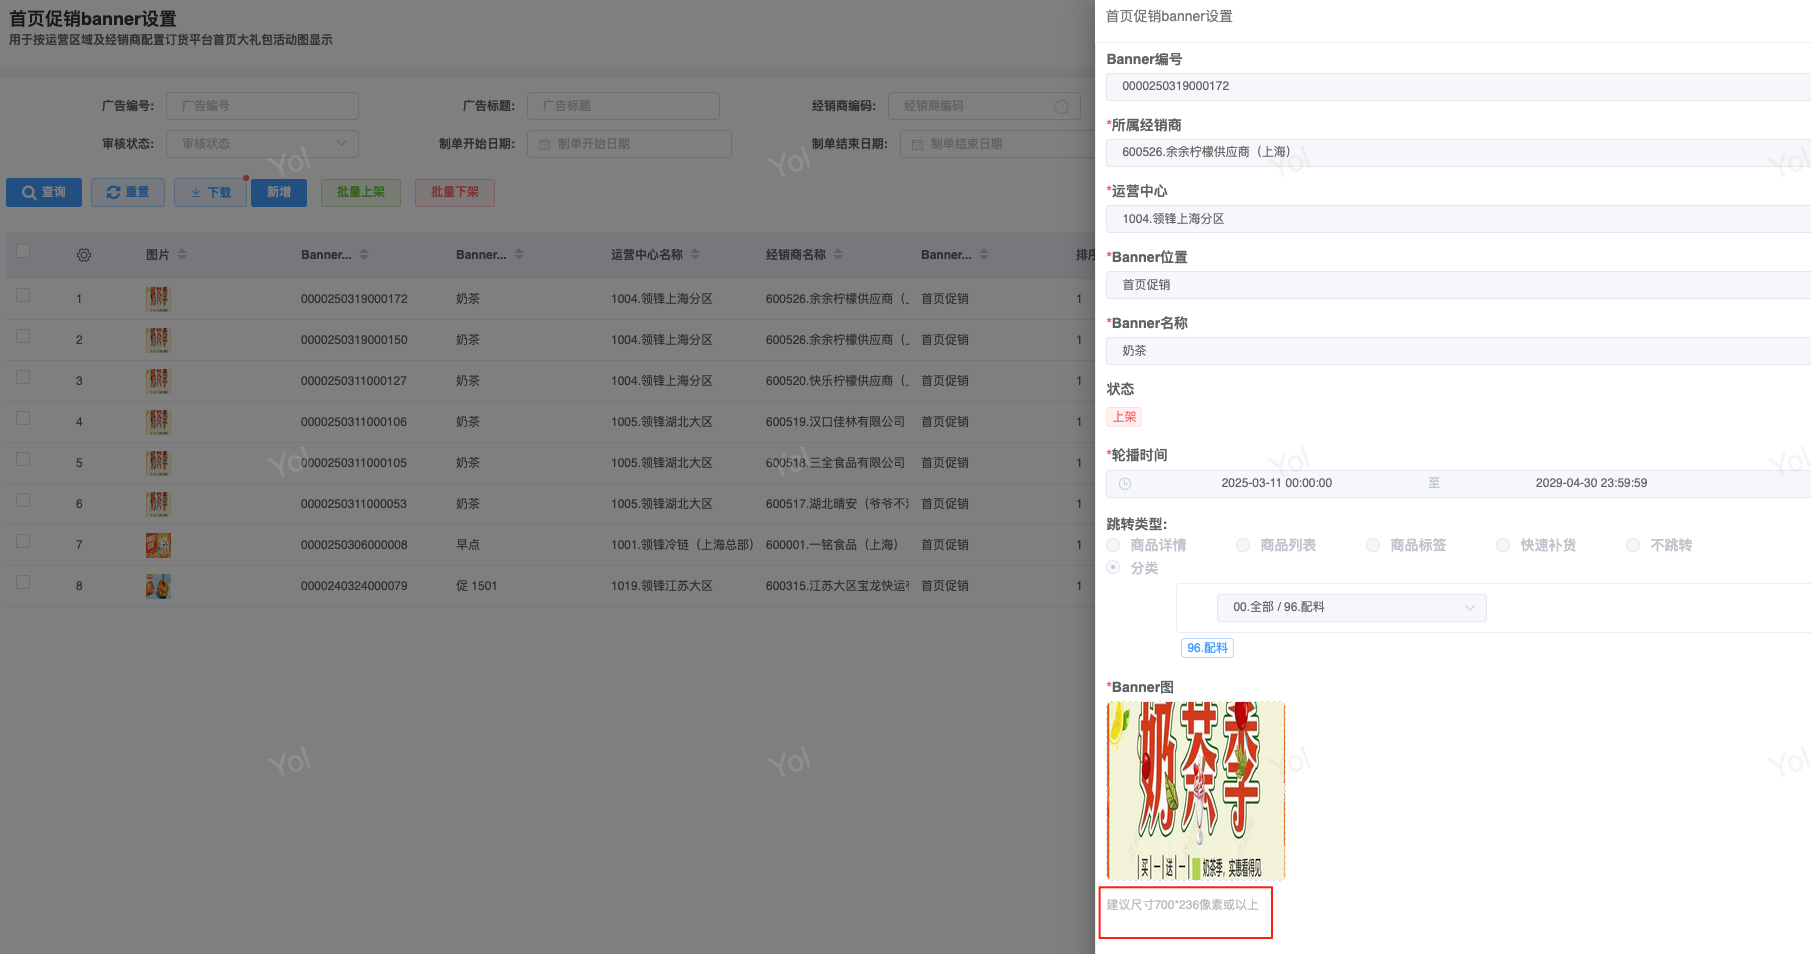
Task: Click the 早点 banner name cell
Action: click(468, 545)
